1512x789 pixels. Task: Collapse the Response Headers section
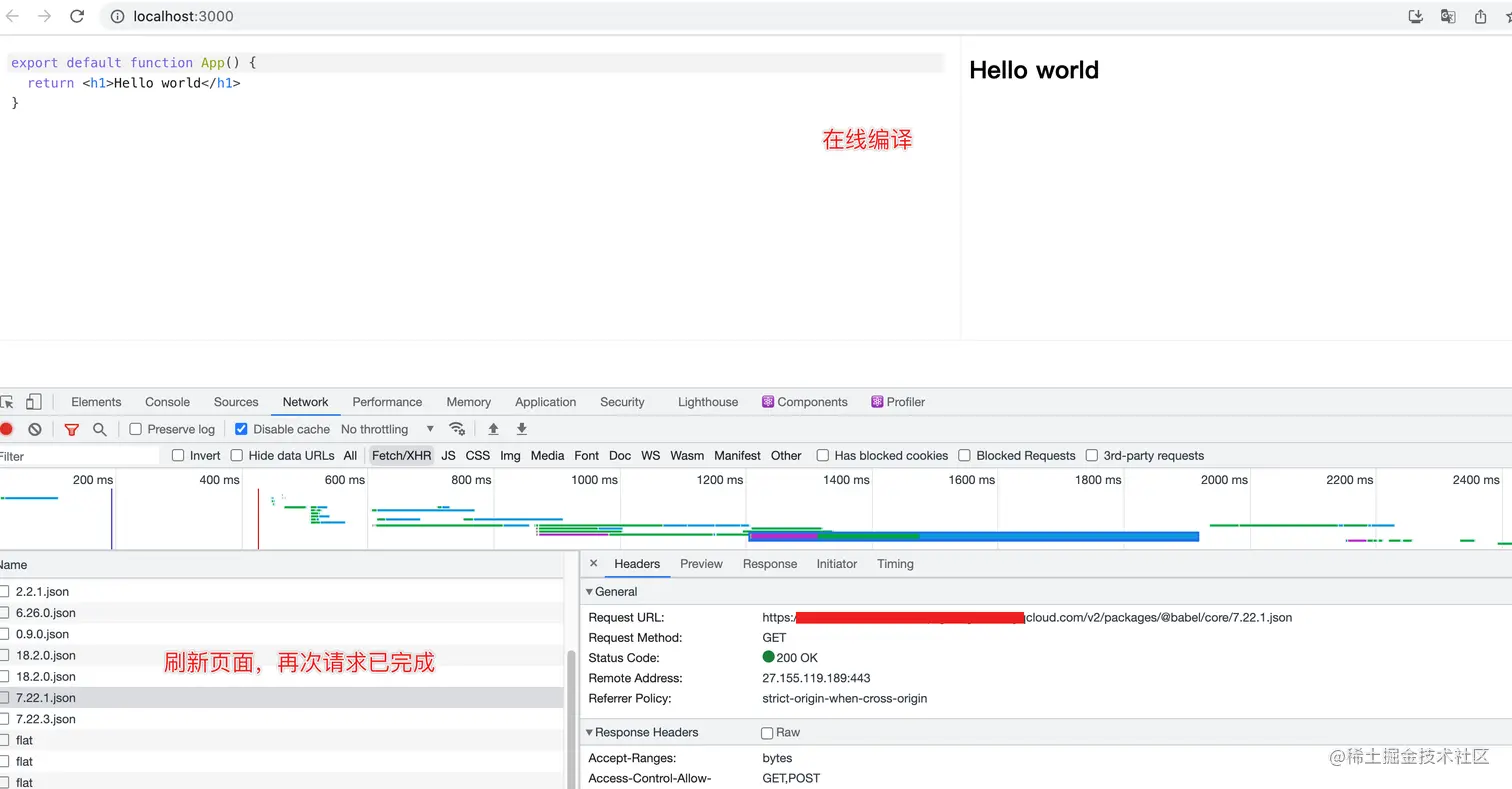coord(590,732)
